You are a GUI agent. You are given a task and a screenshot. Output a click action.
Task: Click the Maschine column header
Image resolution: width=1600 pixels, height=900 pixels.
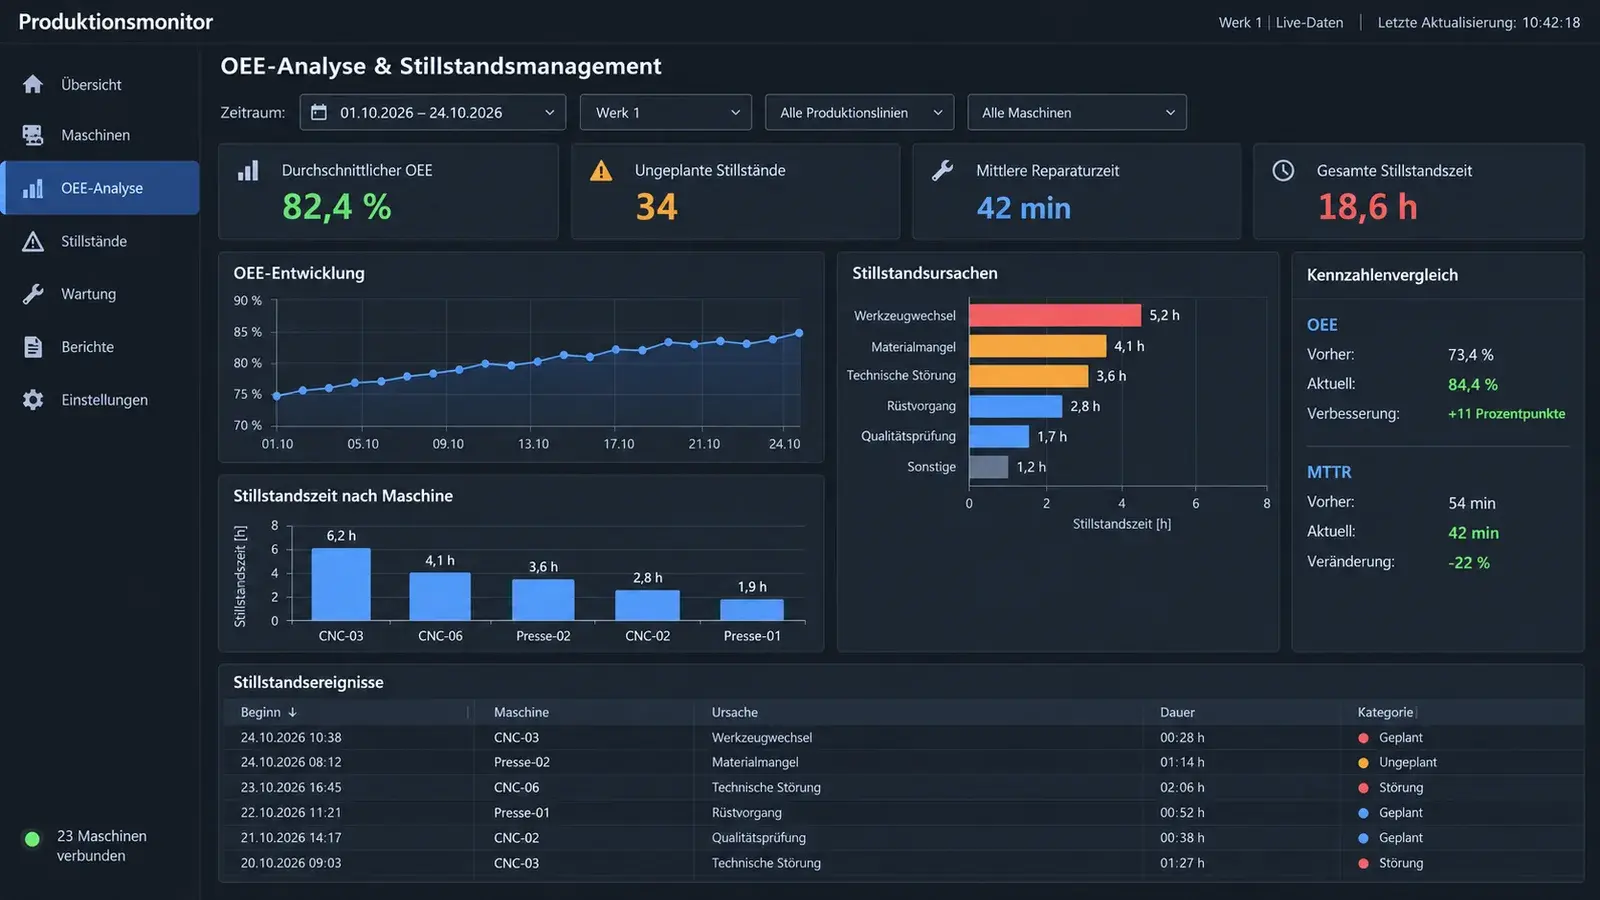click(x=521, y=712)
